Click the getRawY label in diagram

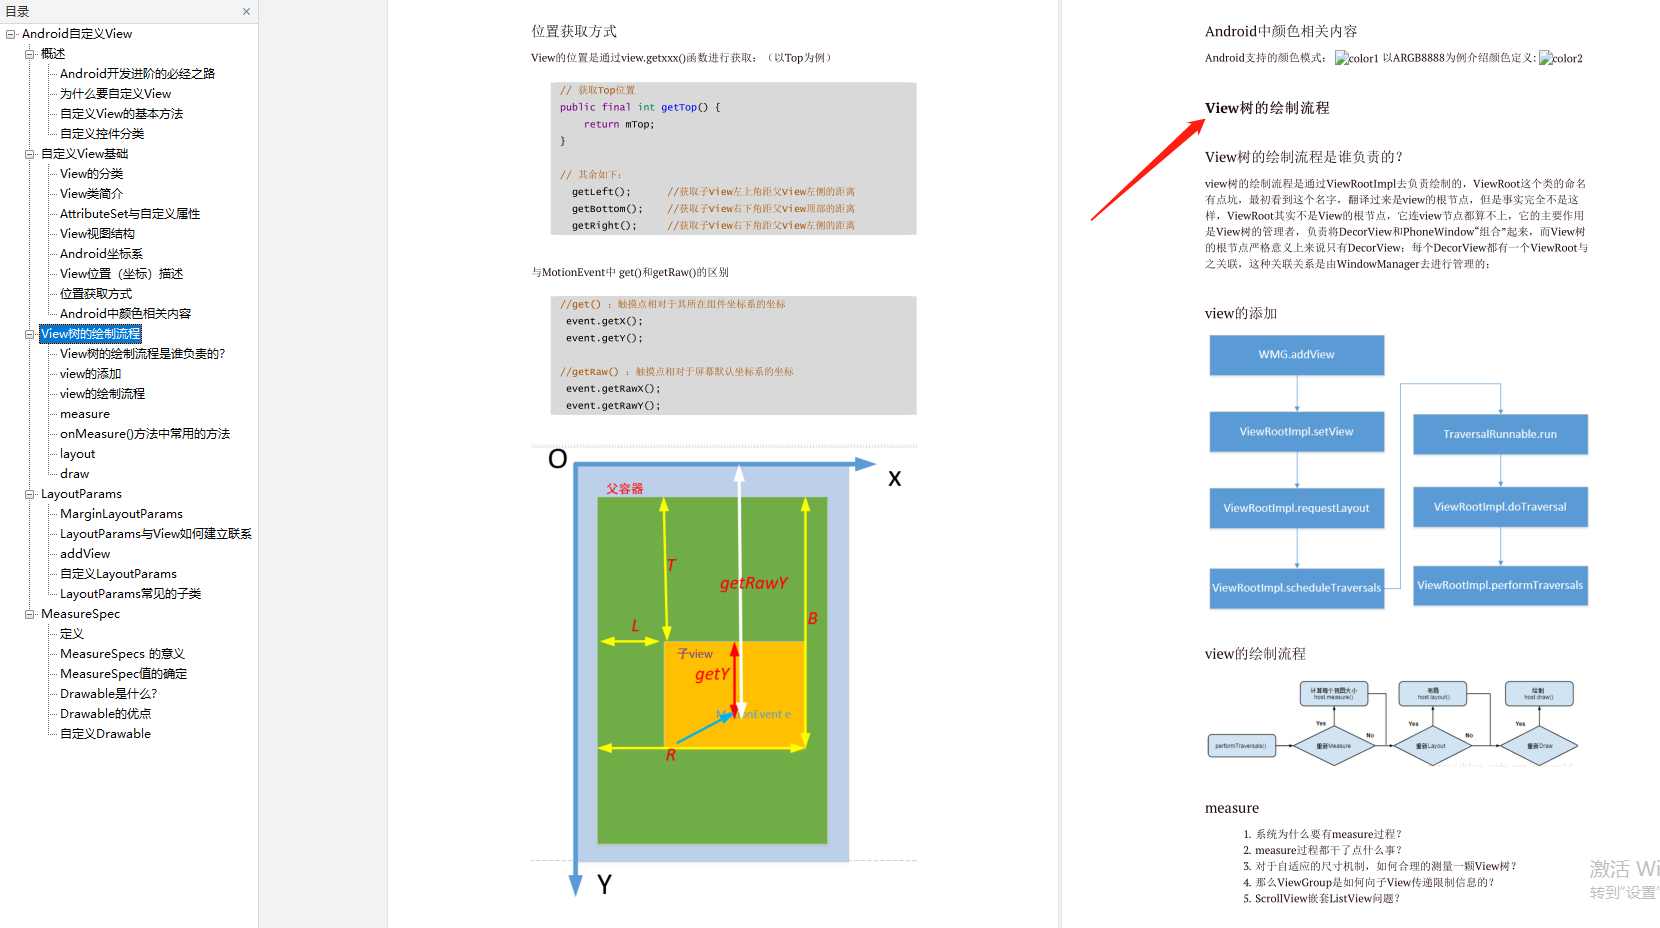[x=754, y=583]
